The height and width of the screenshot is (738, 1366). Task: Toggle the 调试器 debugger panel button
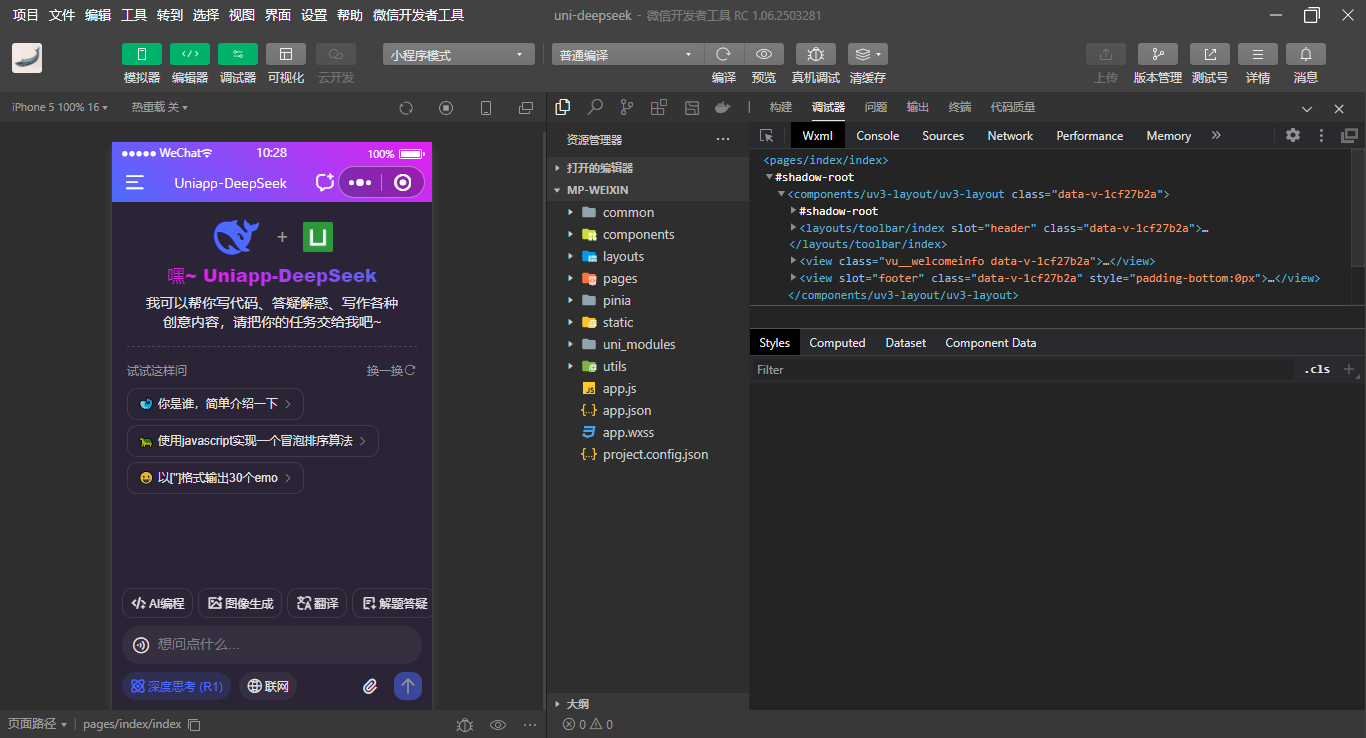[238, 54]
